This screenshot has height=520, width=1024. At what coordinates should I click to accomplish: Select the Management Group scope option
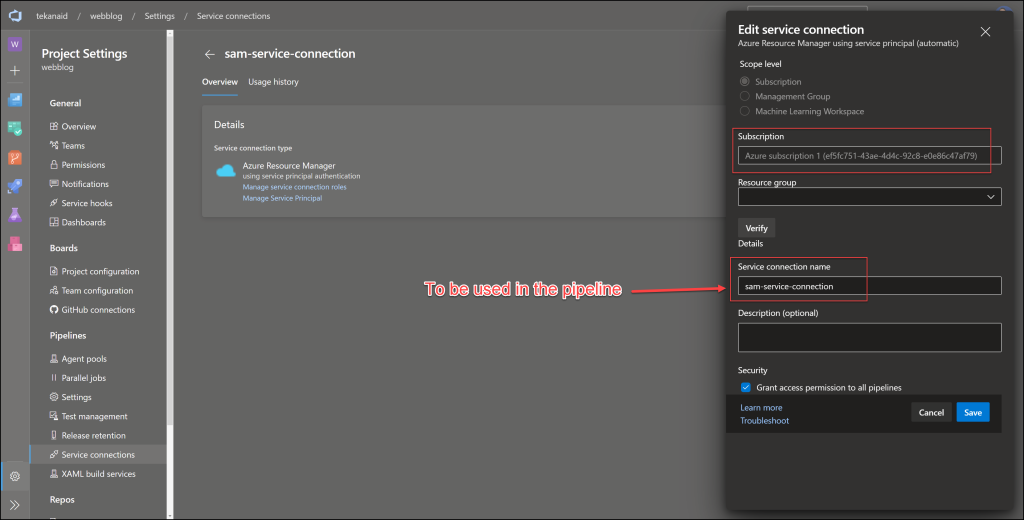[x=745, y=97]
